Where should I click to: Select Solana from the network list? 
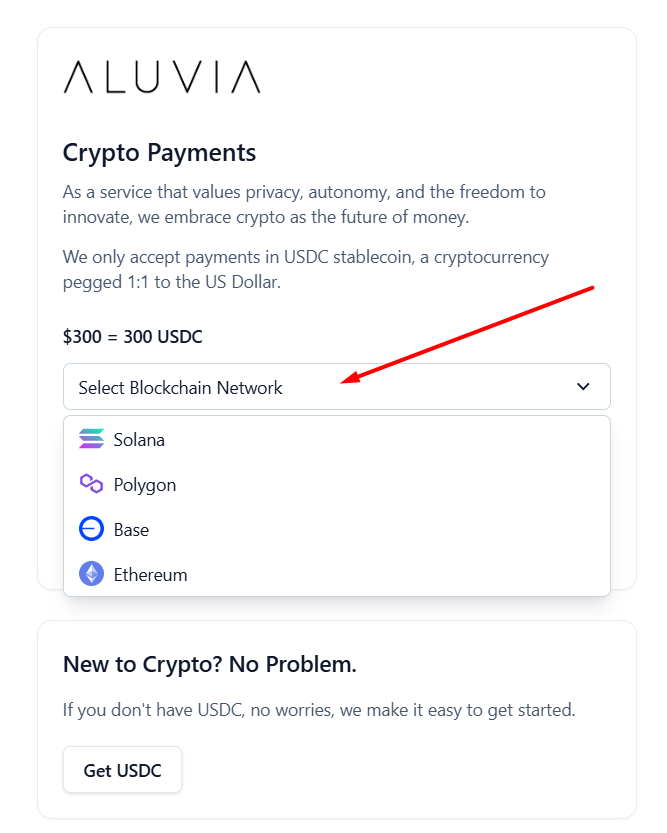140,439
